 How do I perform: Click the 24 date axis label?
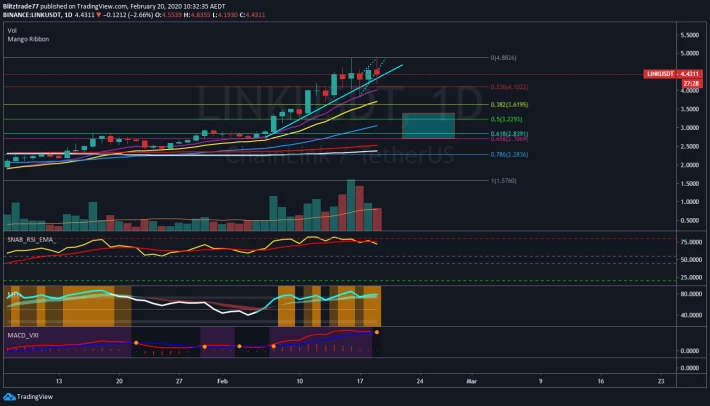pyautogui.click(x=420, y=381)
